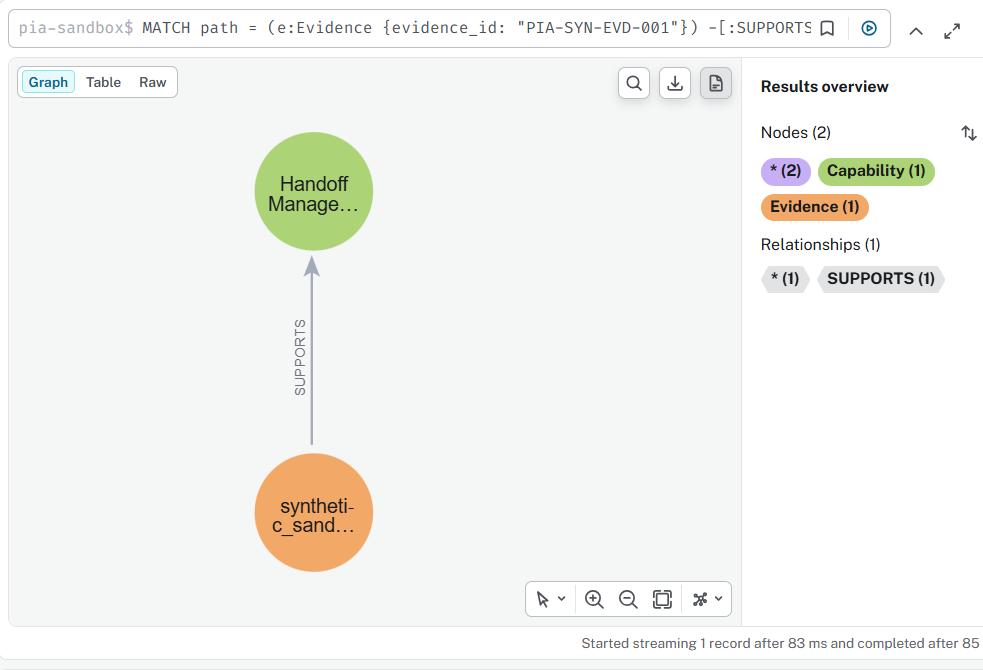983x670 pixels.
Task: Click the streaming status message
Action: click(780, 644)
